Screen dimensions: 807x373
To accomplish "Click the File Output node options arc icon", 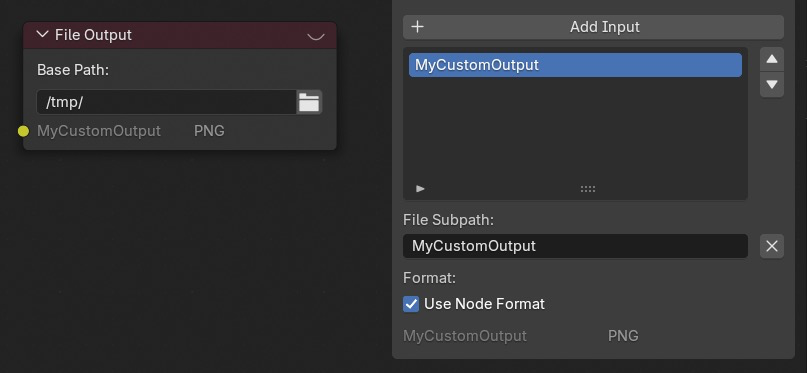I will (315, 36).
